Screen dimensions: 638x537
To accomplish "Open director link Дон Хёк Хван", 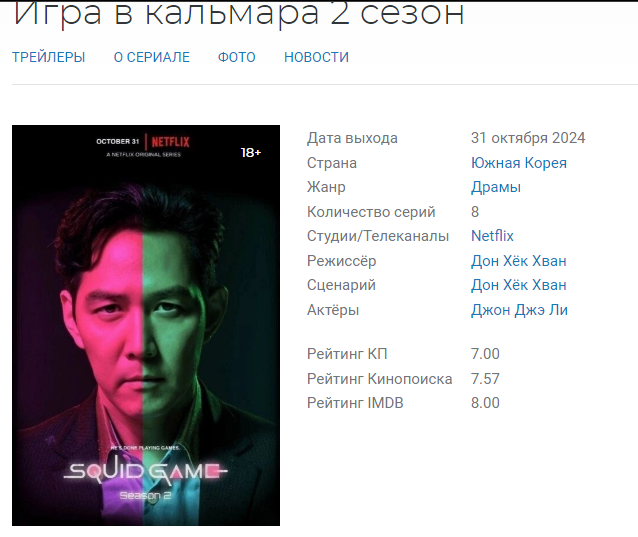I will 519,261.
